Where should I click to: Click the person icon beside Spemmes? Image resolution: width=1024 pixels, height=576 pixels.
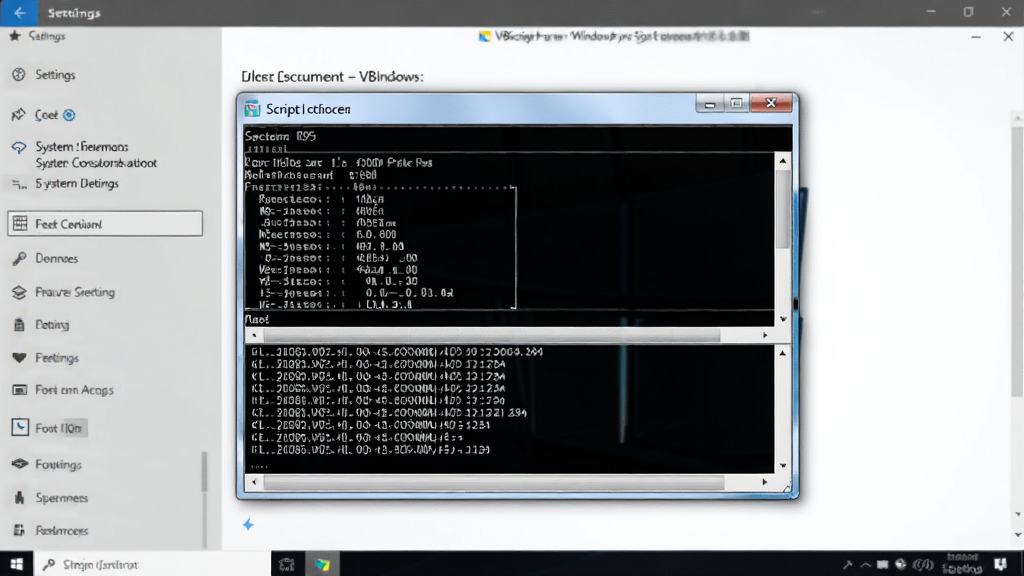point(19,498)
